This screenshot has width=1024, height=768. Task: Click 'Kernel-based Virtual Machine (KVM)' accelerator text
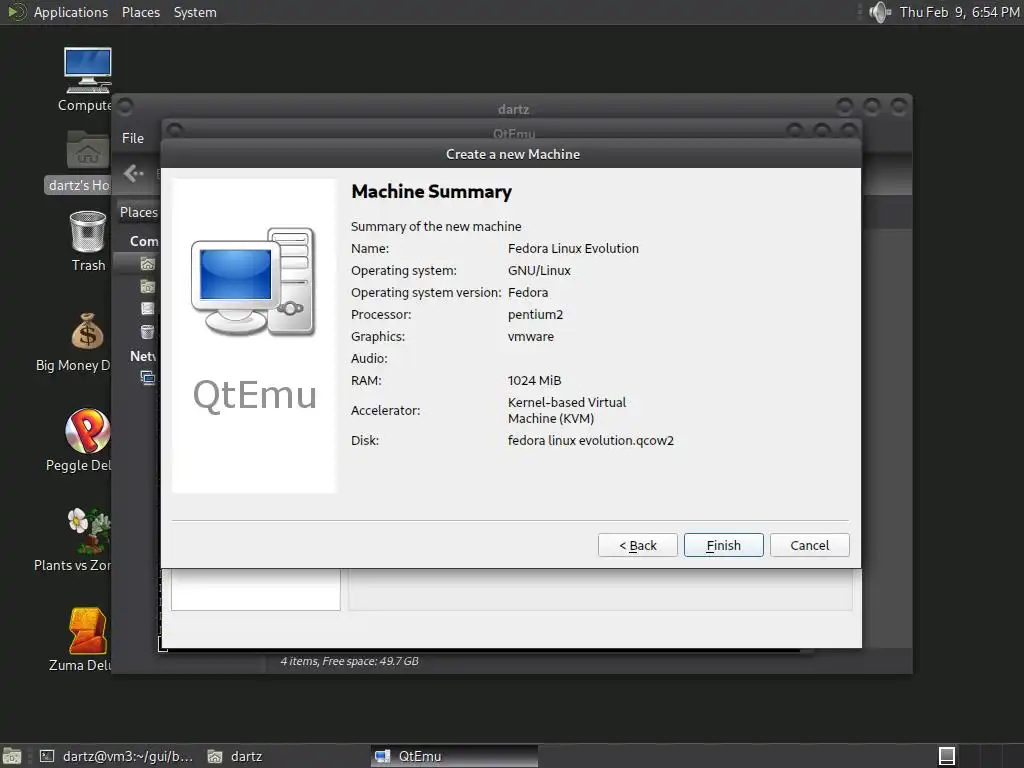click(567, 410)
